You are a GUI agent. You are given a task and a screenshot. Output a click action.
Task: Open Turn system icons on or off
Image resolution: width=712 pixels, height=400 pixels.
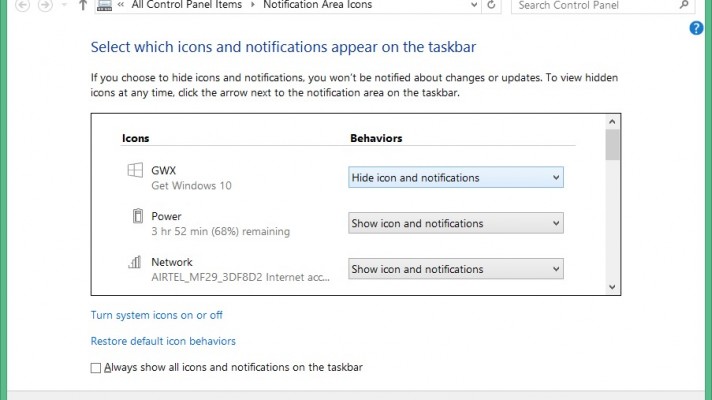coord(156,315)
